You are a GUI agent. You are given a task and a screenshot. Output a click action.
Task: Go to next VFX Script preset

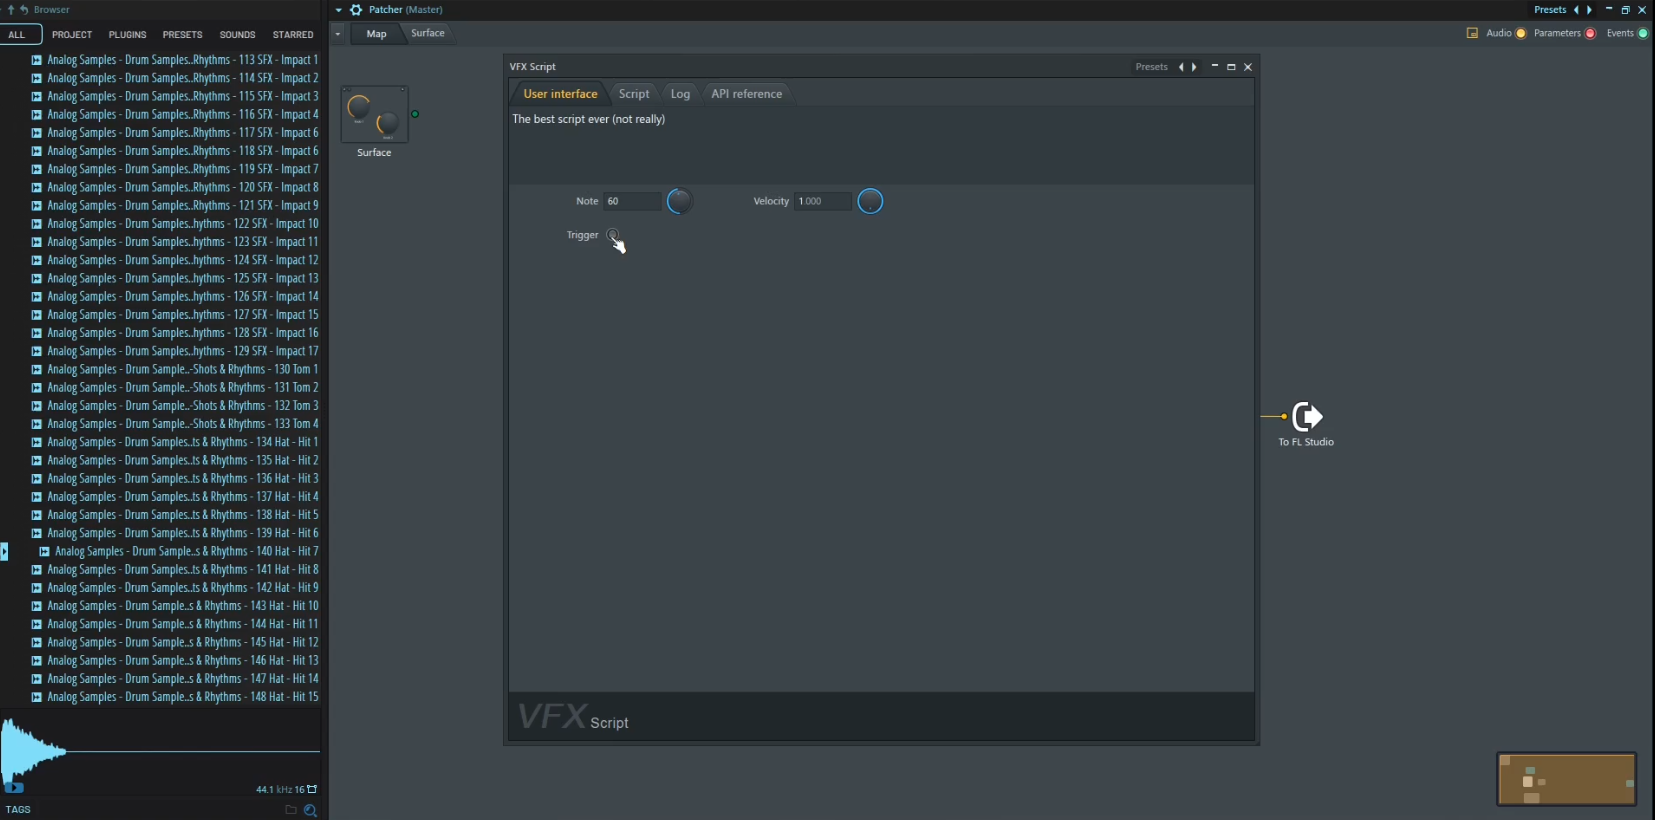[1194, 67]
